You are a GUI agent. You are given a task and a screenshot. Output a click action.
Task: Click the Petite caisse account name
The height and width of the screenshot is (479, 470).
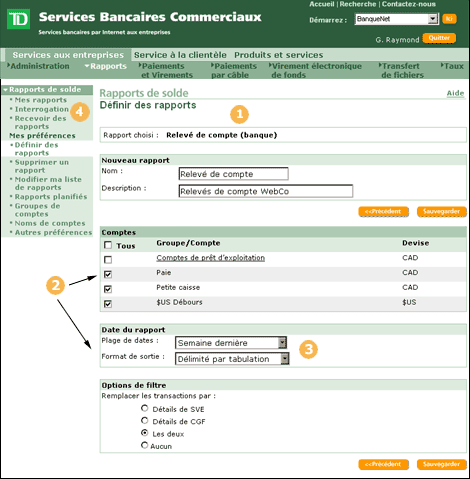pyautogui.click(x=178, y=287)
